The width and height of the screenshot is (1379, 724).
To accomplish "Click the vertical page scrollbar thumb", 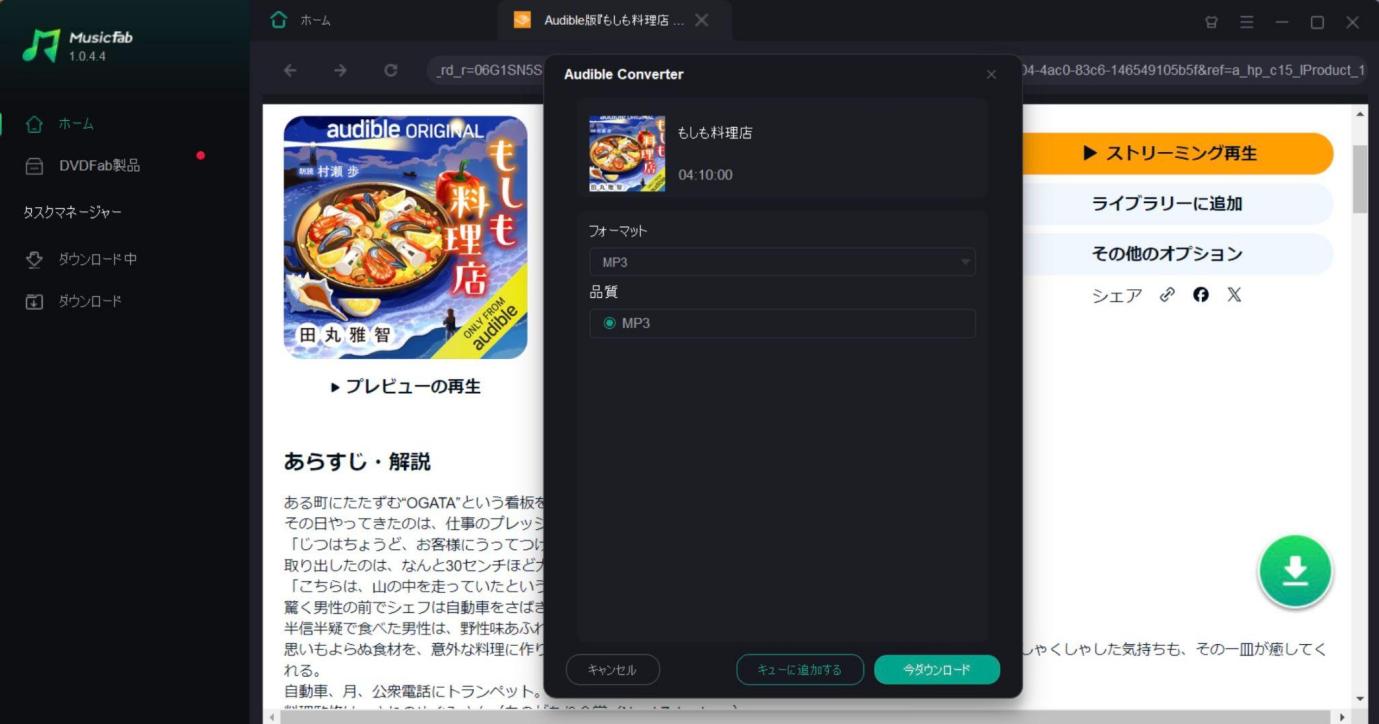I will (1359, 178).
